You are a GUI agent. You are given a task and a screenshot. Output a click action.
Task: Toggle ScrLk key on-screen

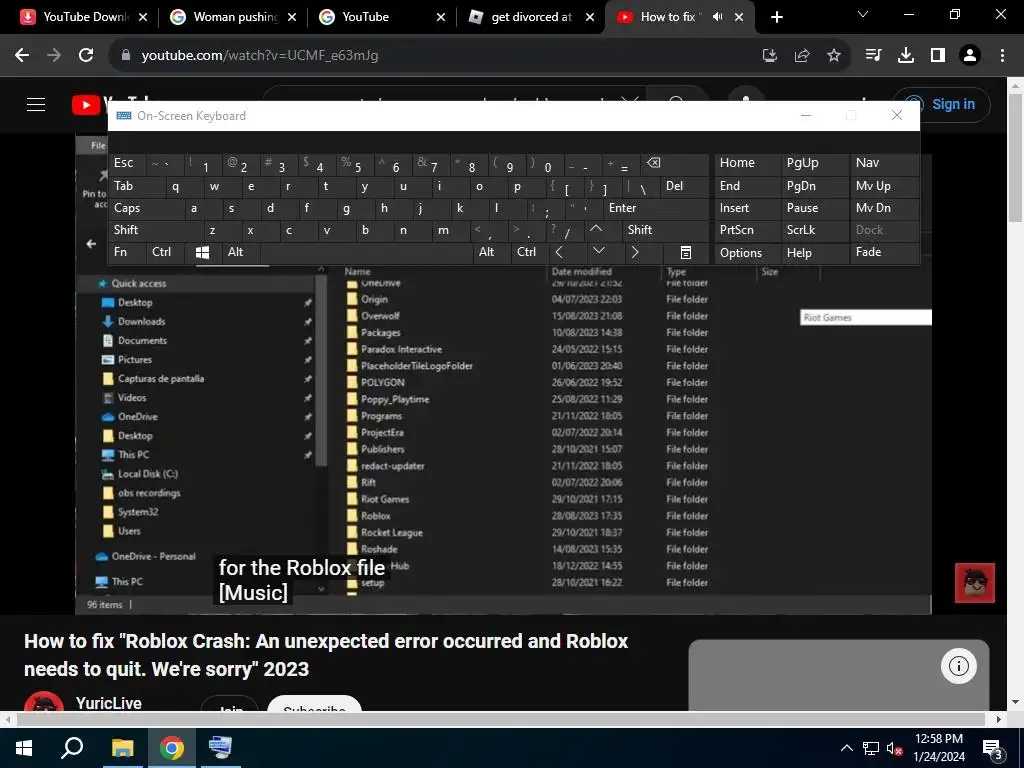click(815, 230)
